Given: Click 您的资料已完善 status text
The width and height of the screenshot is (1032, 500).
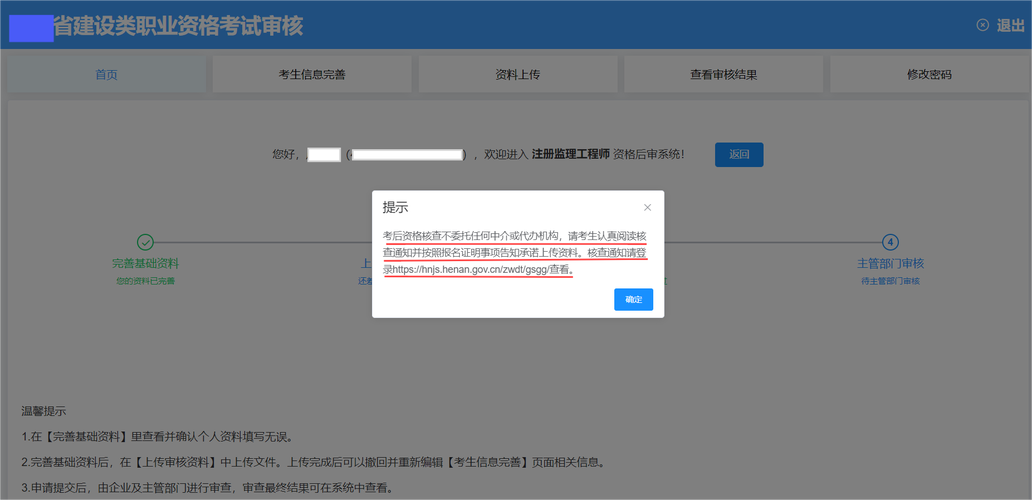Looking at the screenshot, I should 145,281.
